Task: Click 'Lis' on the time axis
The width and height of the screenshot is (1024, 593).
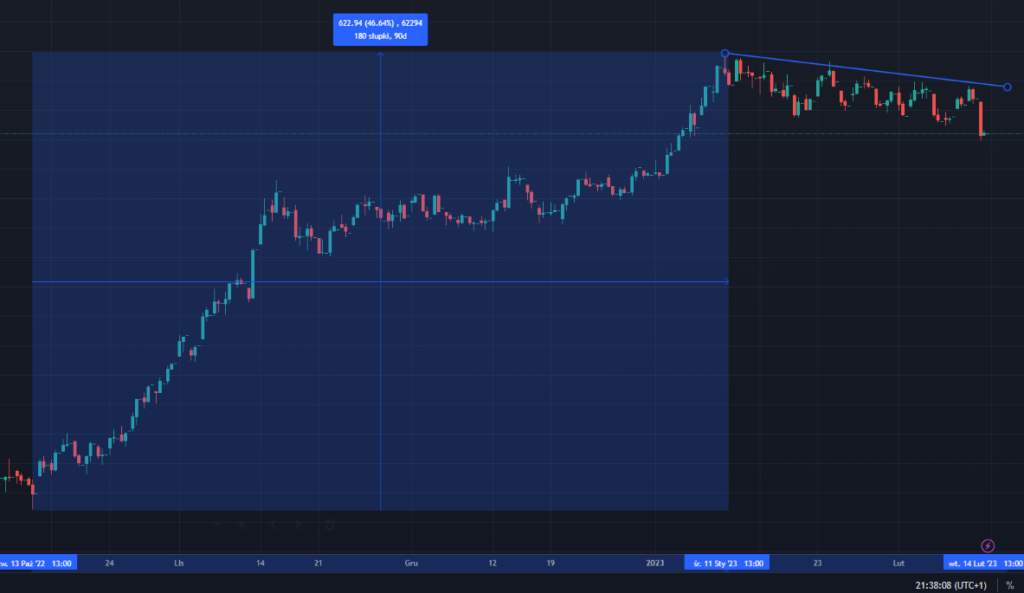Action: click(179, 563)
